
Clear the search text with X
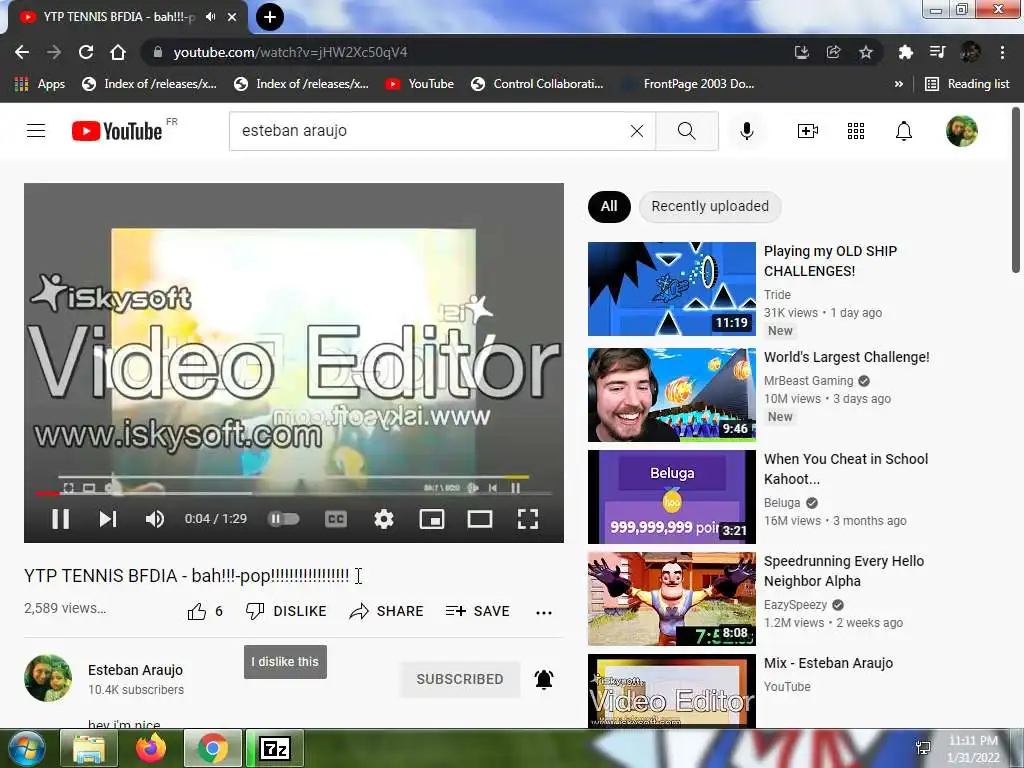point(637,131)
